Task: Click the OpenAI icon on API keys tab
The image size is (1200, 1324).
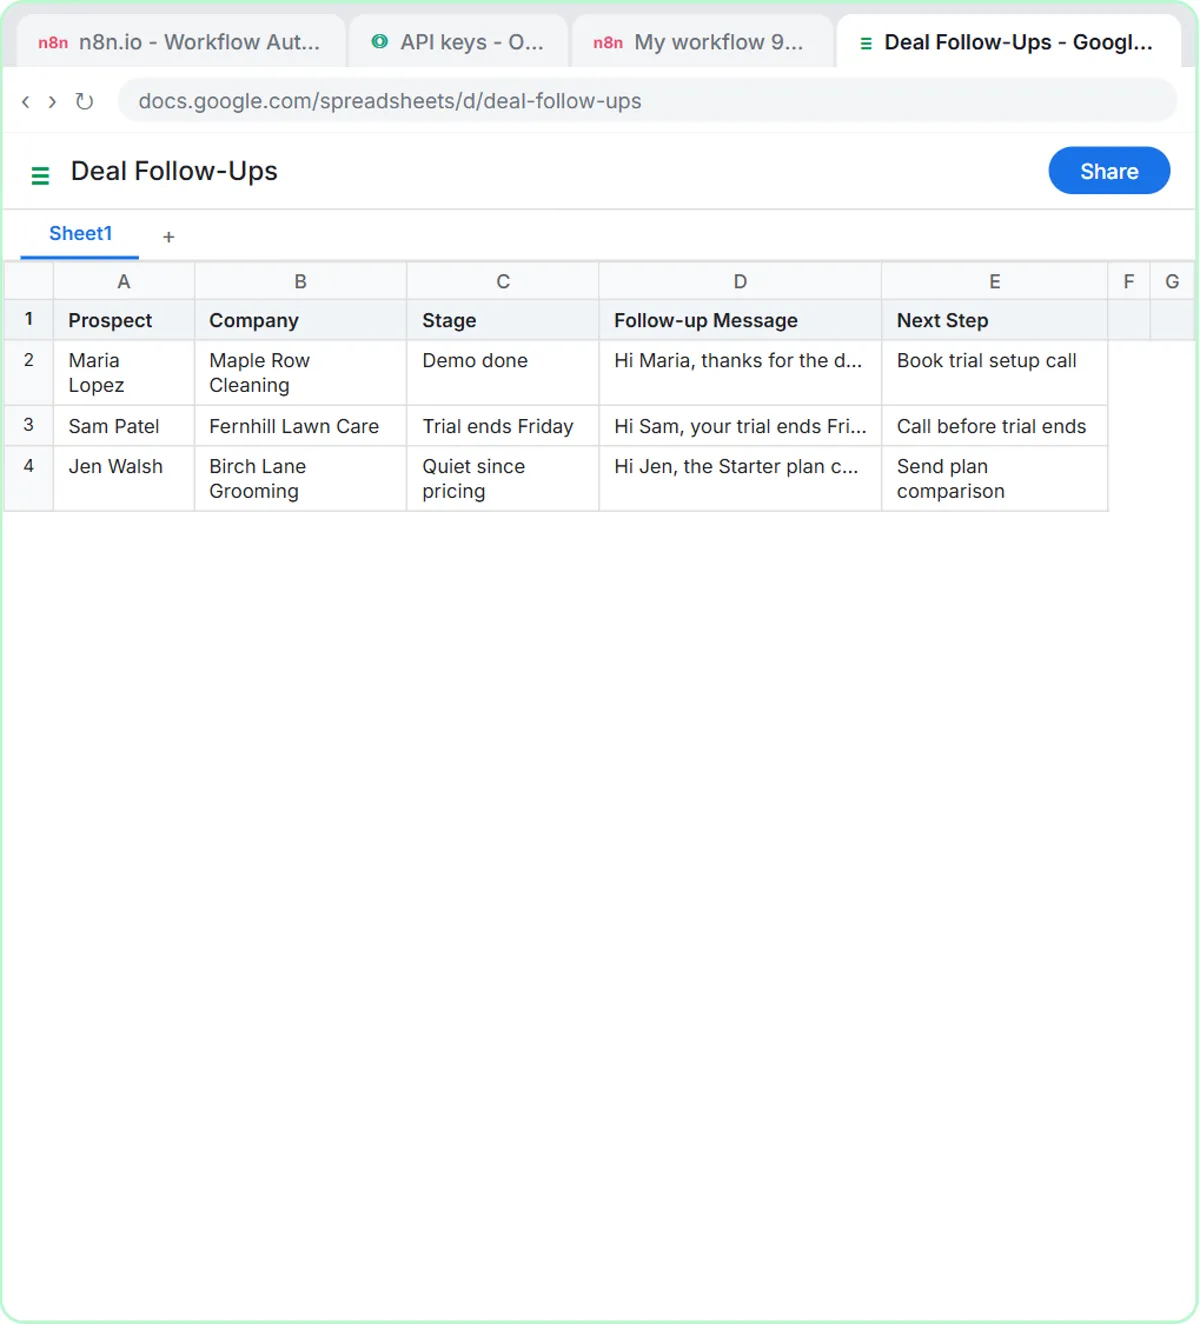Action: tap(380, 42)
